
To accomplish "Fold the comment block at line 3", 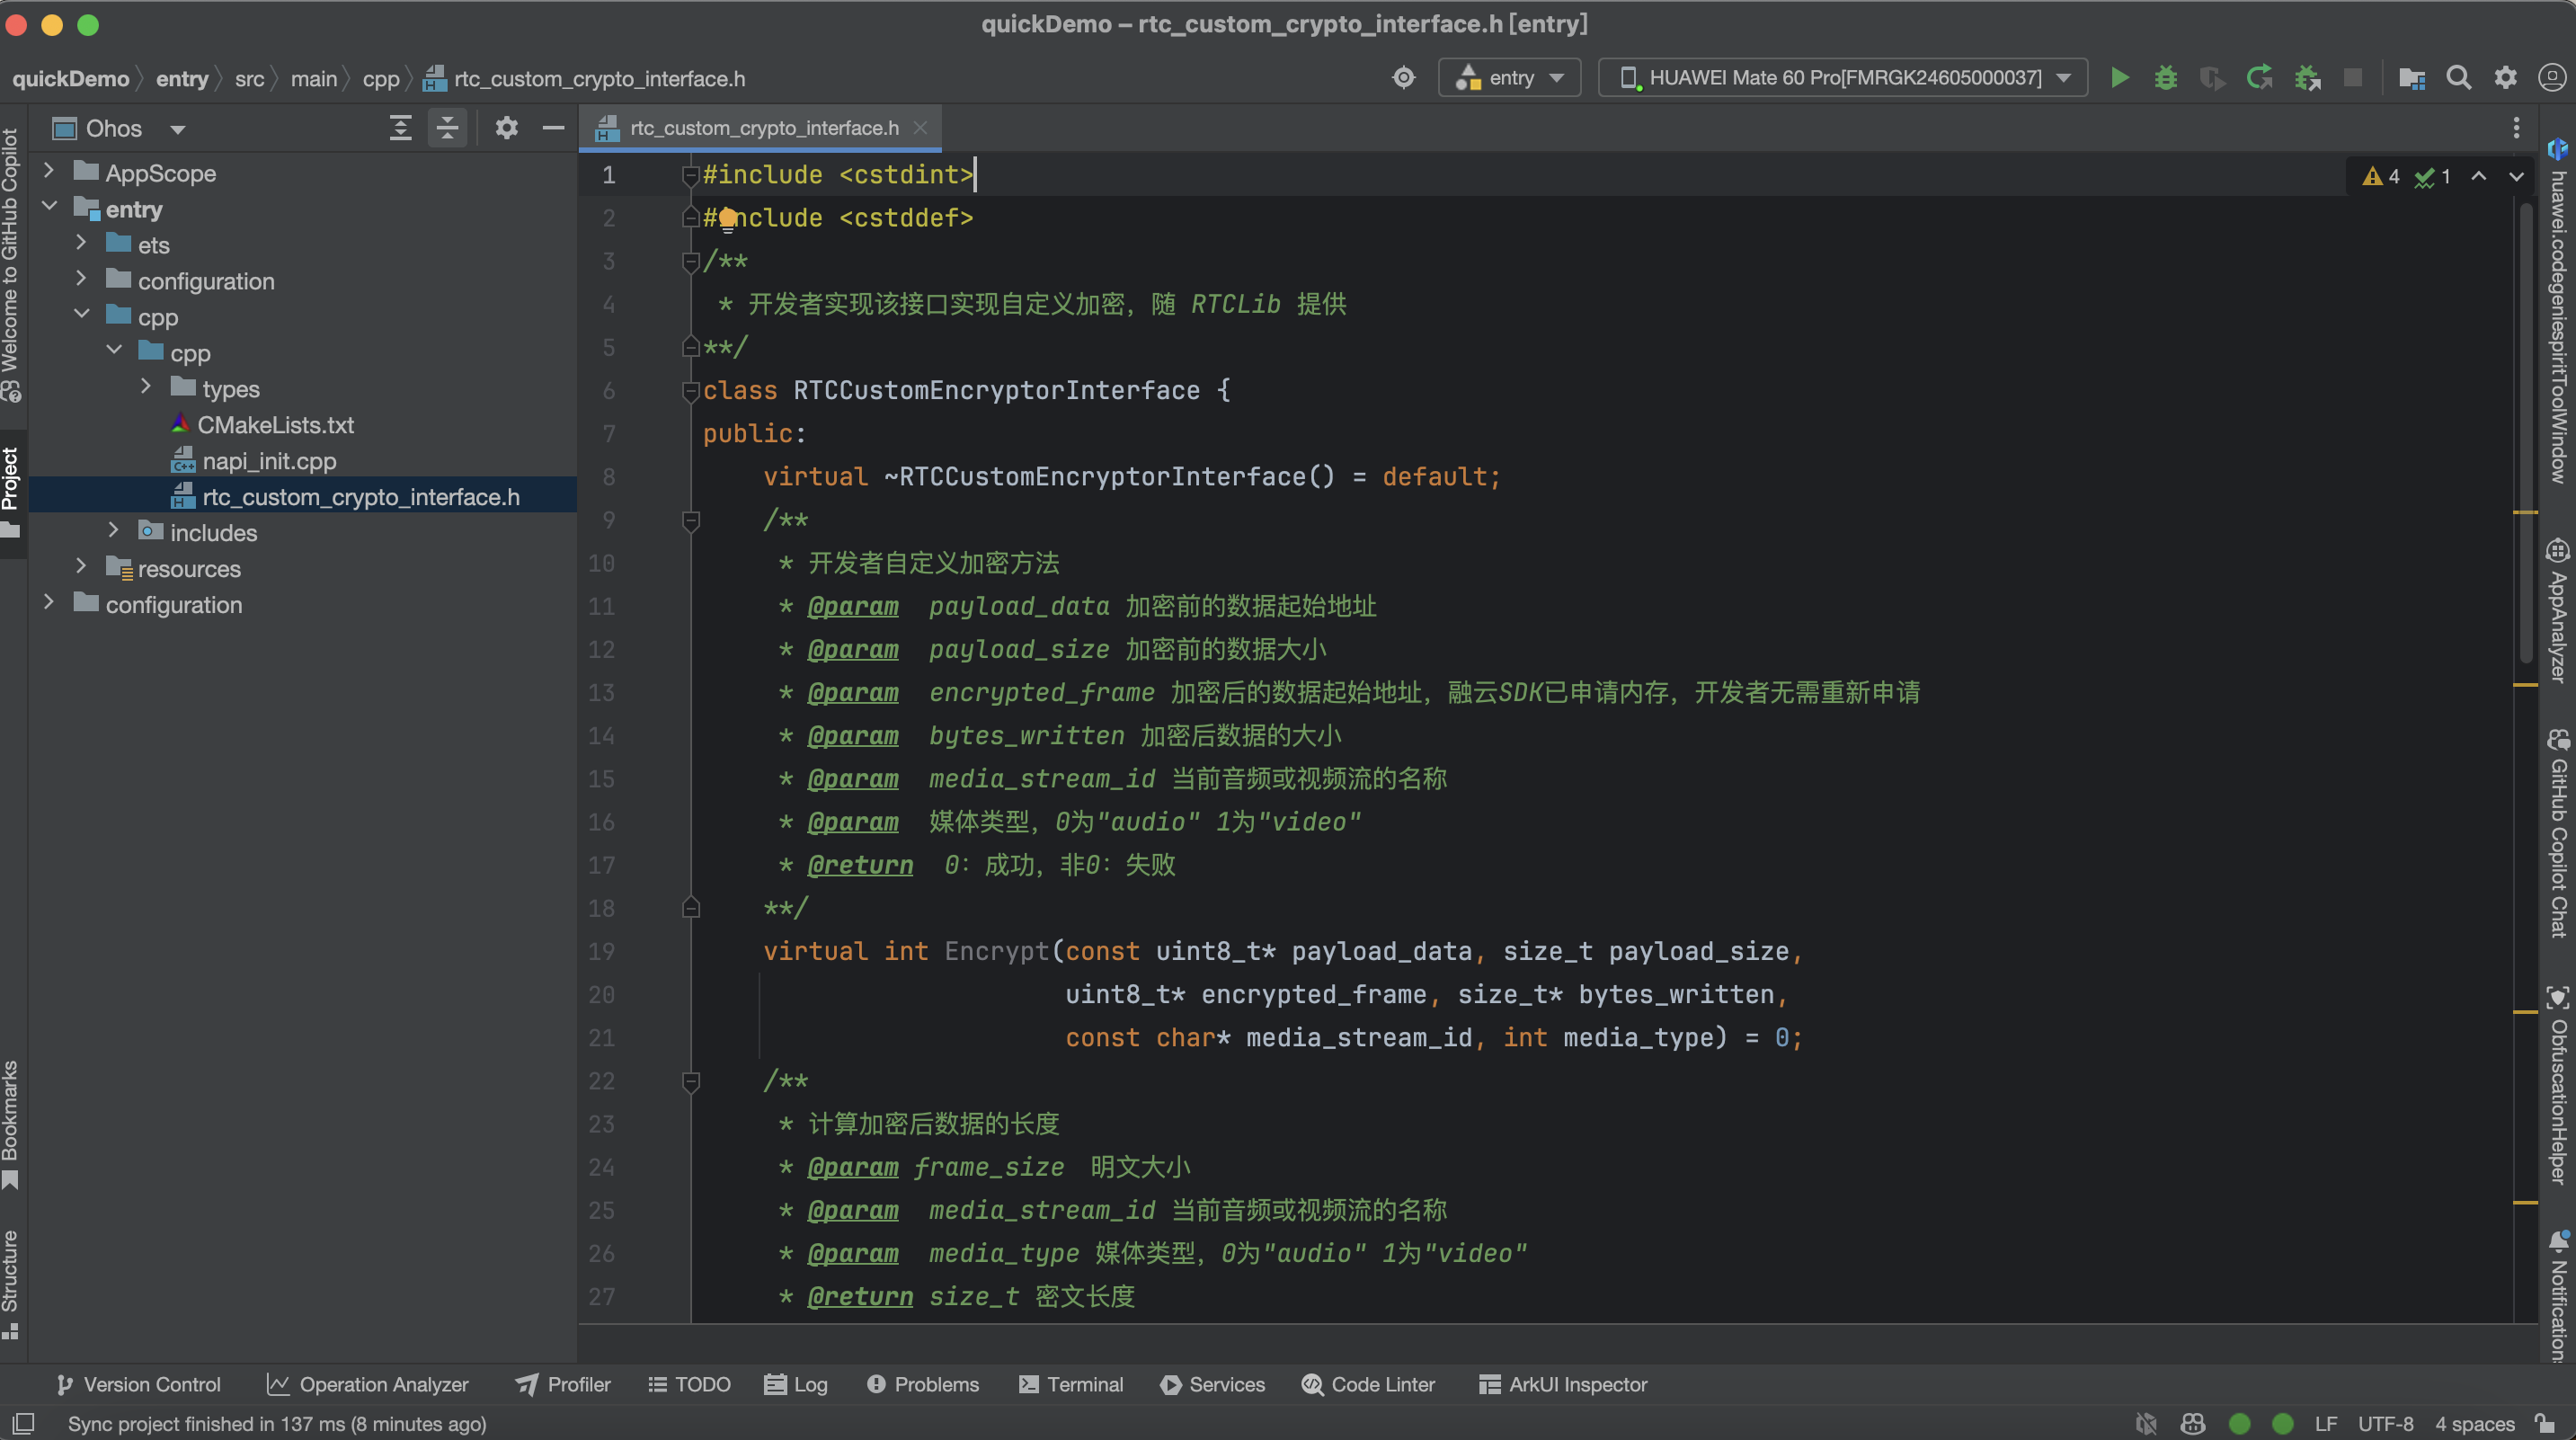I will [690, 262].
